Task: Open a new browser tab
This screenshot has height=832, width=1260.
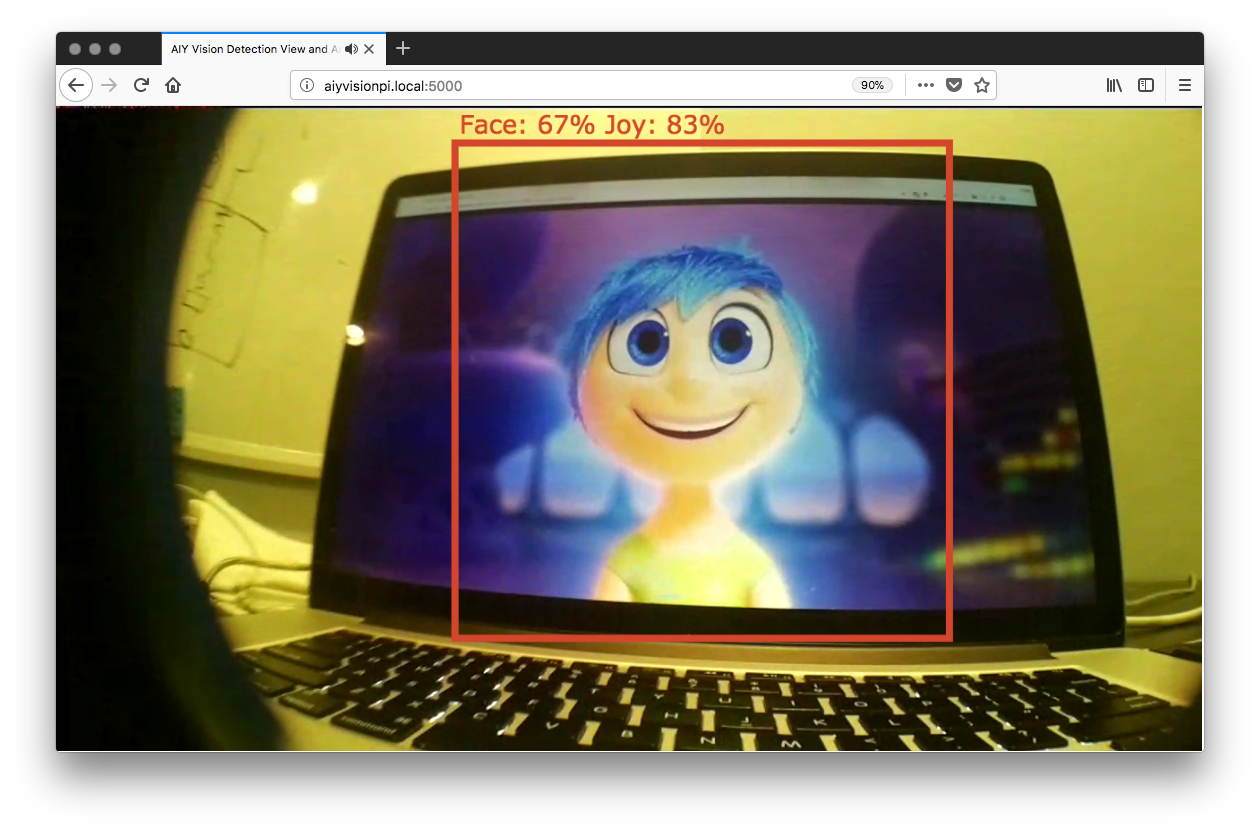Action: [x=403, y=48]
